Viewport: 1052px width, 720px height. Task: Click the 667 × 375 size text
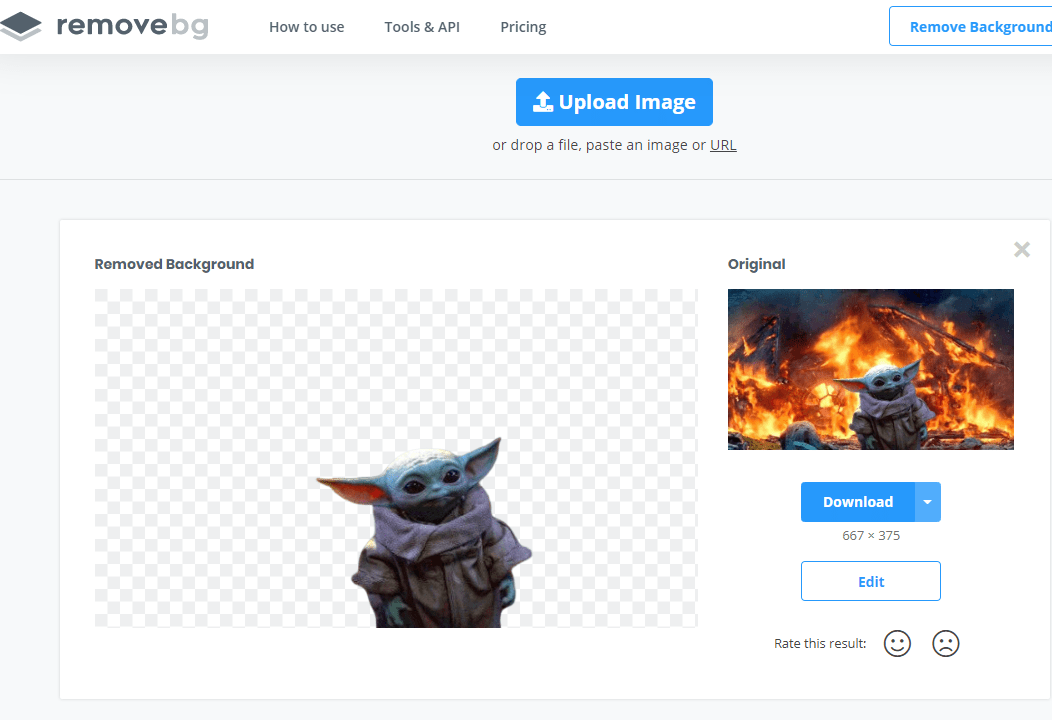tap(871, 535)
